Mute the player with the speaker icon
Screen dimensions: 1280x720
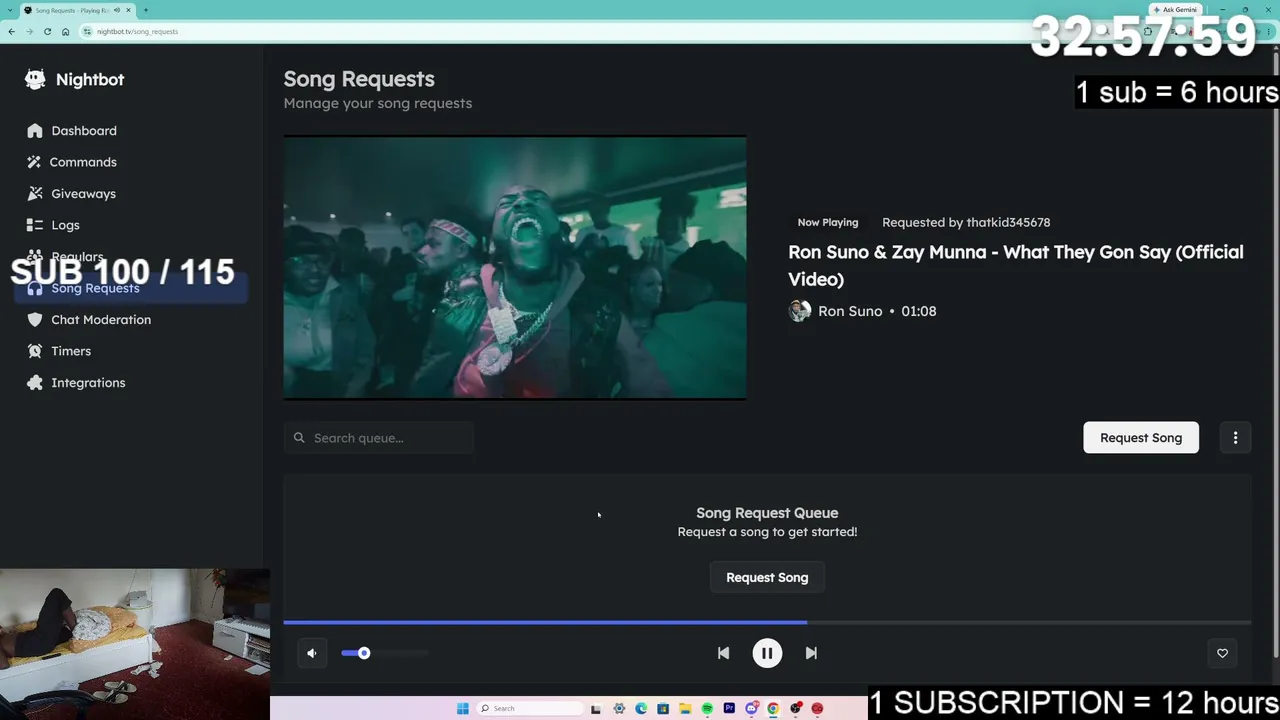[312, 653]
